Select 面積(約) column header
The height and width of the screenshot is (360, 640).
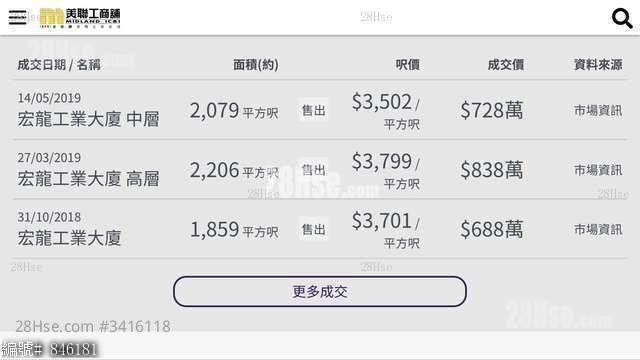click(256, 64)
